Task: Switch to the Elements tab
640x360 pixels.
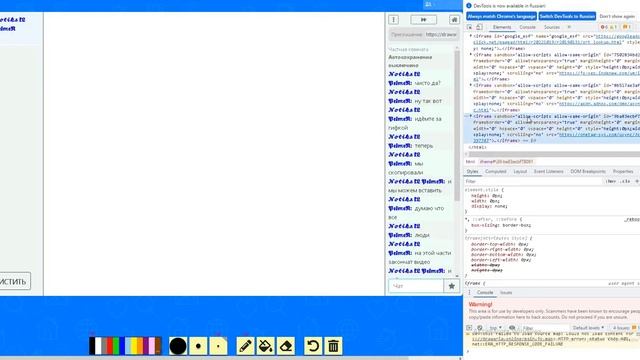Action: (x=502, y=27)
